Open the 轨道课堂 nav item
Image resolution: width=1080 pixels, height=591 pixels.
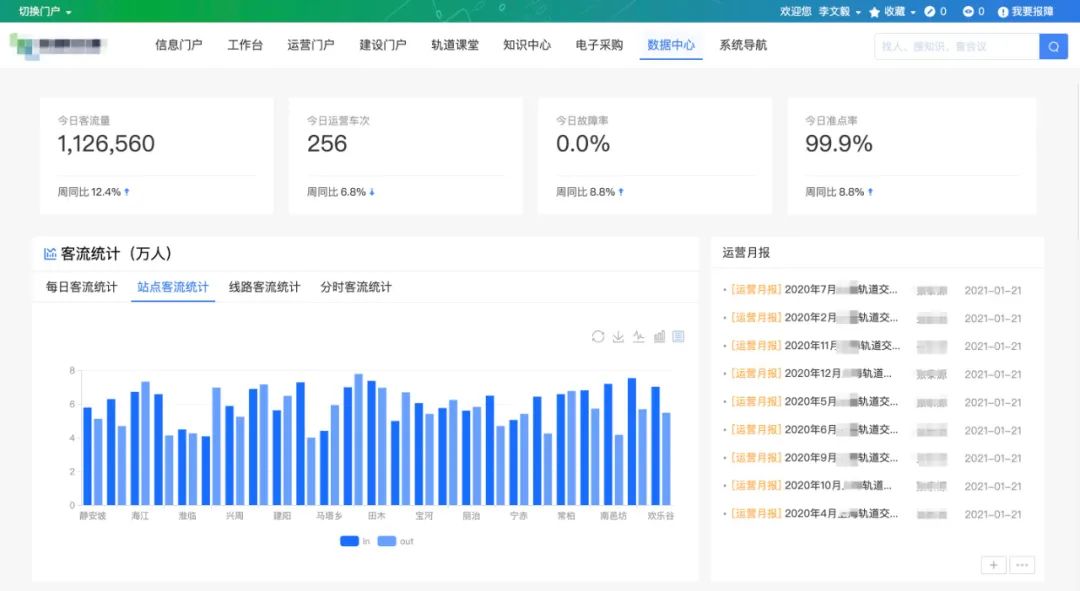[455, 45]
